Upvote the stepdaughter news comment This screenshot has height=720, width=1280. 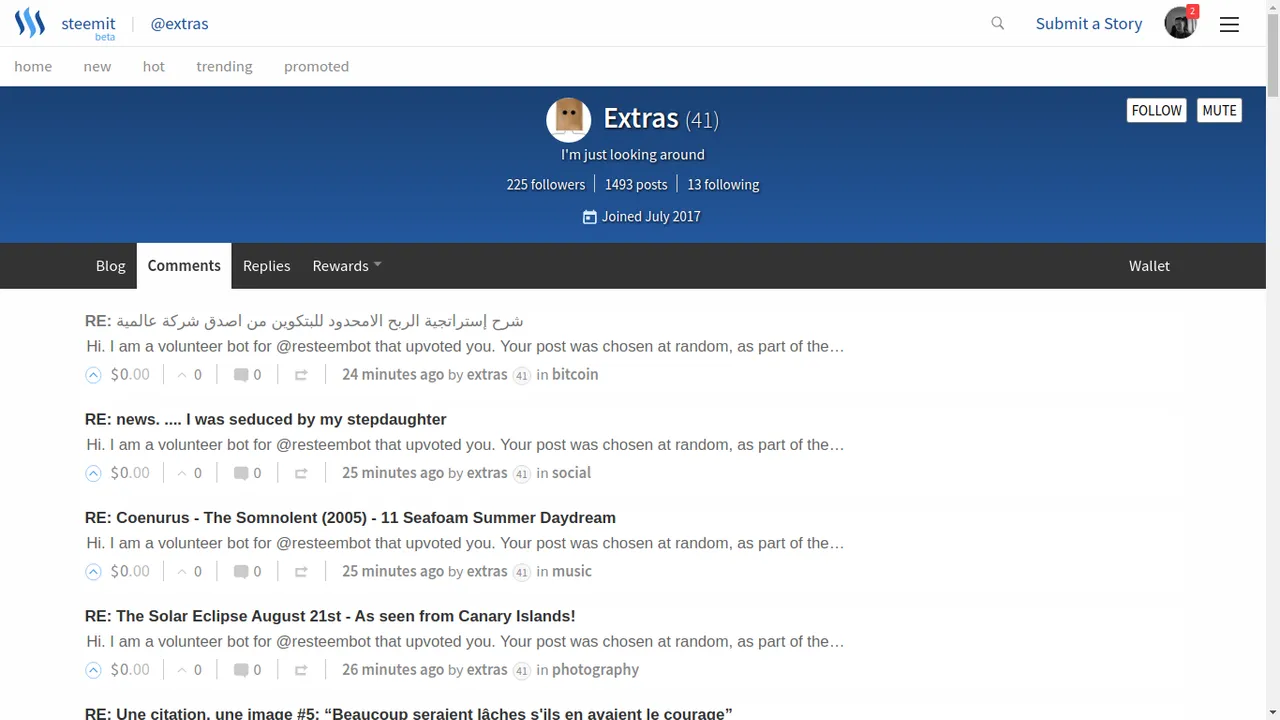point(93,473)
